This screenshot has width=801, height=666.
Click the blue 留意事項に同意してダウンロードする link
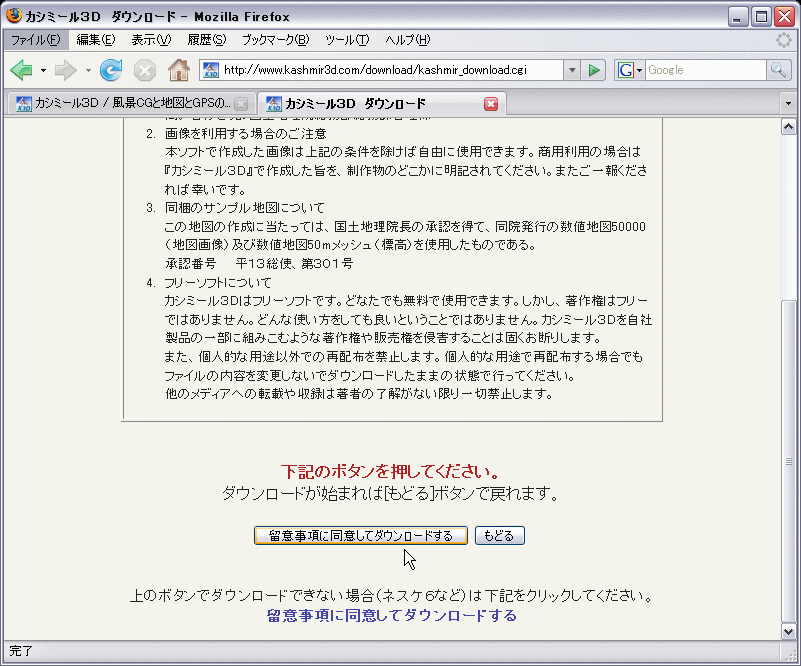tap(391, 615)
